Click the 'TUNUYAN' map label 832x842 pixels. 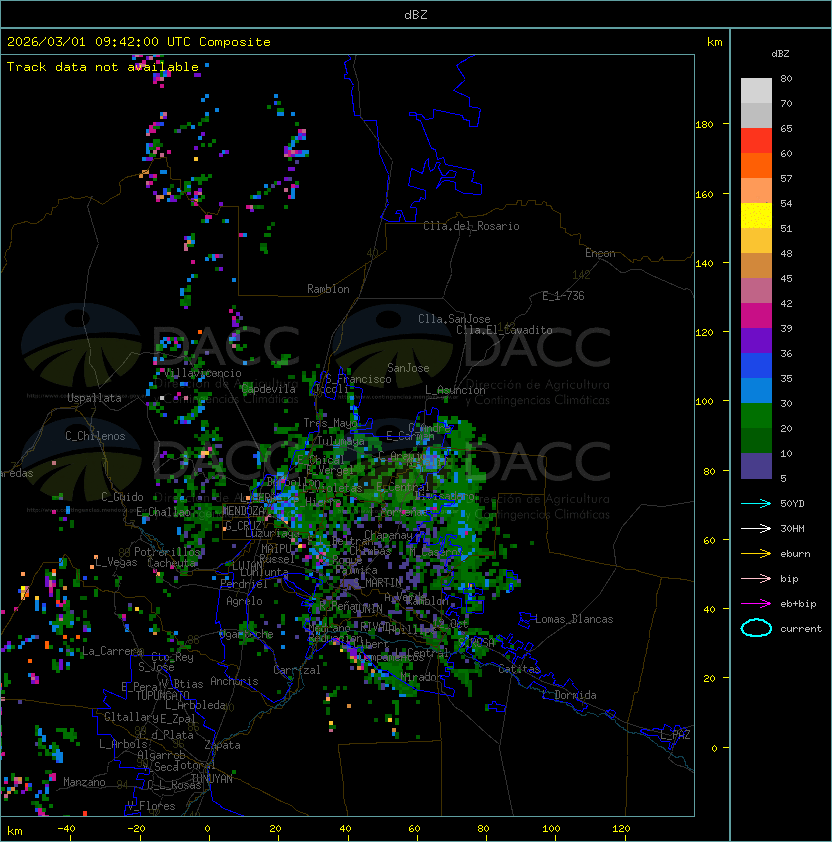pos(212,779)
